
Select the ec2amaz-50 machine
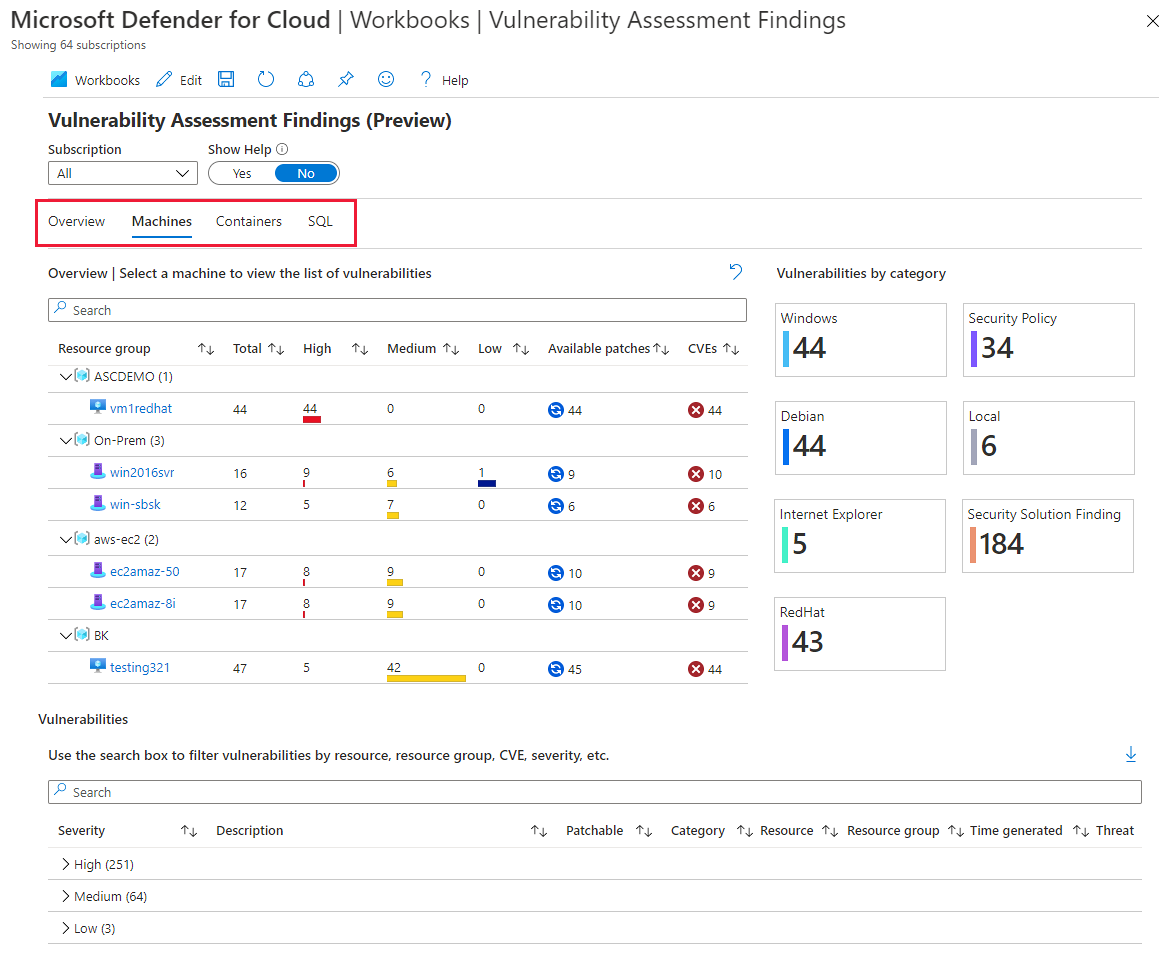pos(145,572)
